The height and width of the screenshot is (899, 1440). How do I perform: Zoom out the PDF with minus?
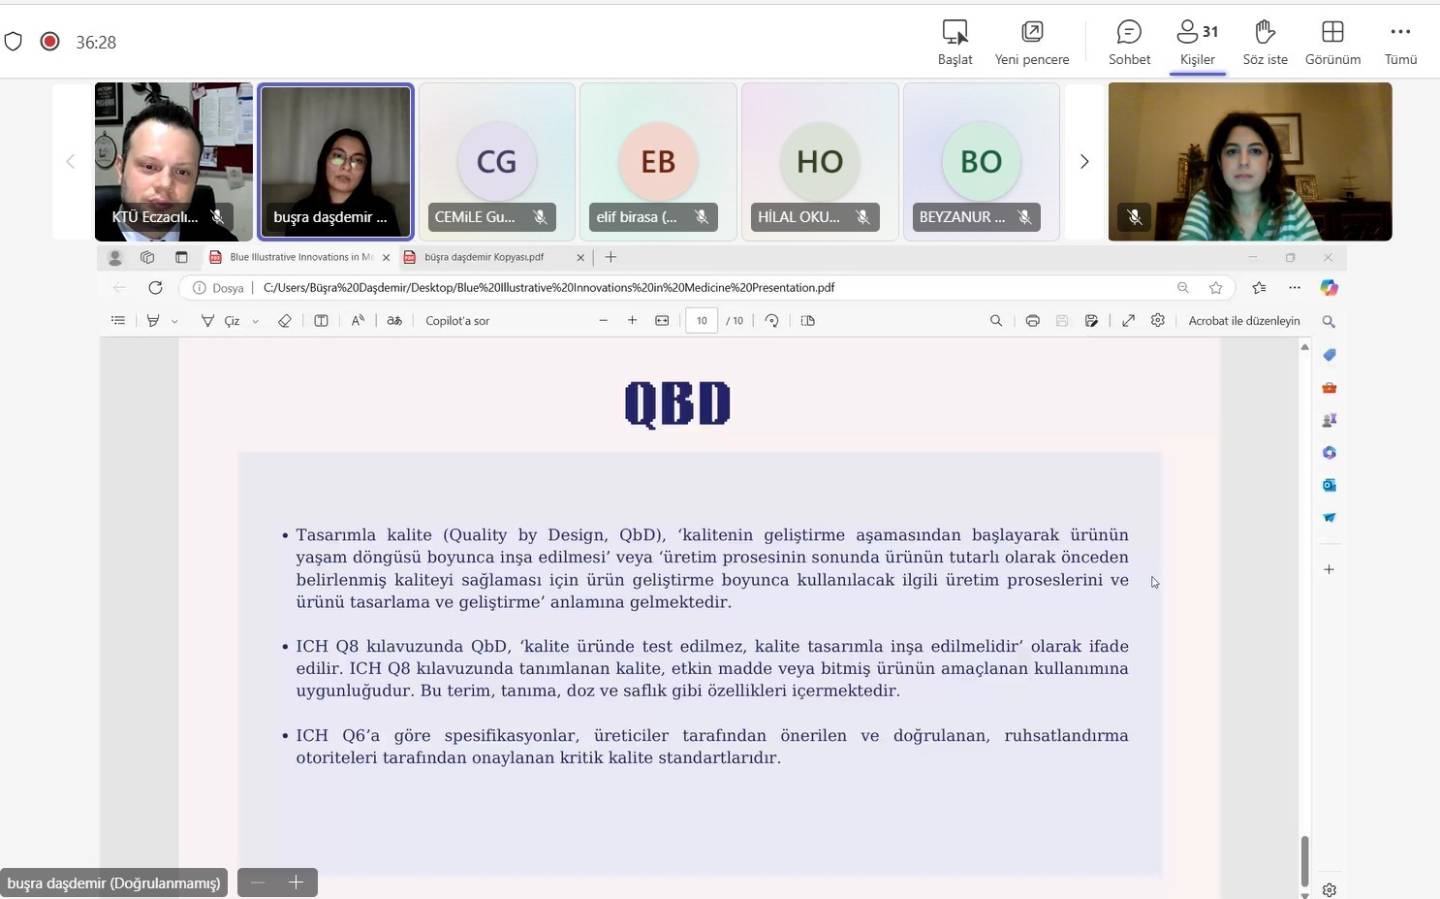603,320
